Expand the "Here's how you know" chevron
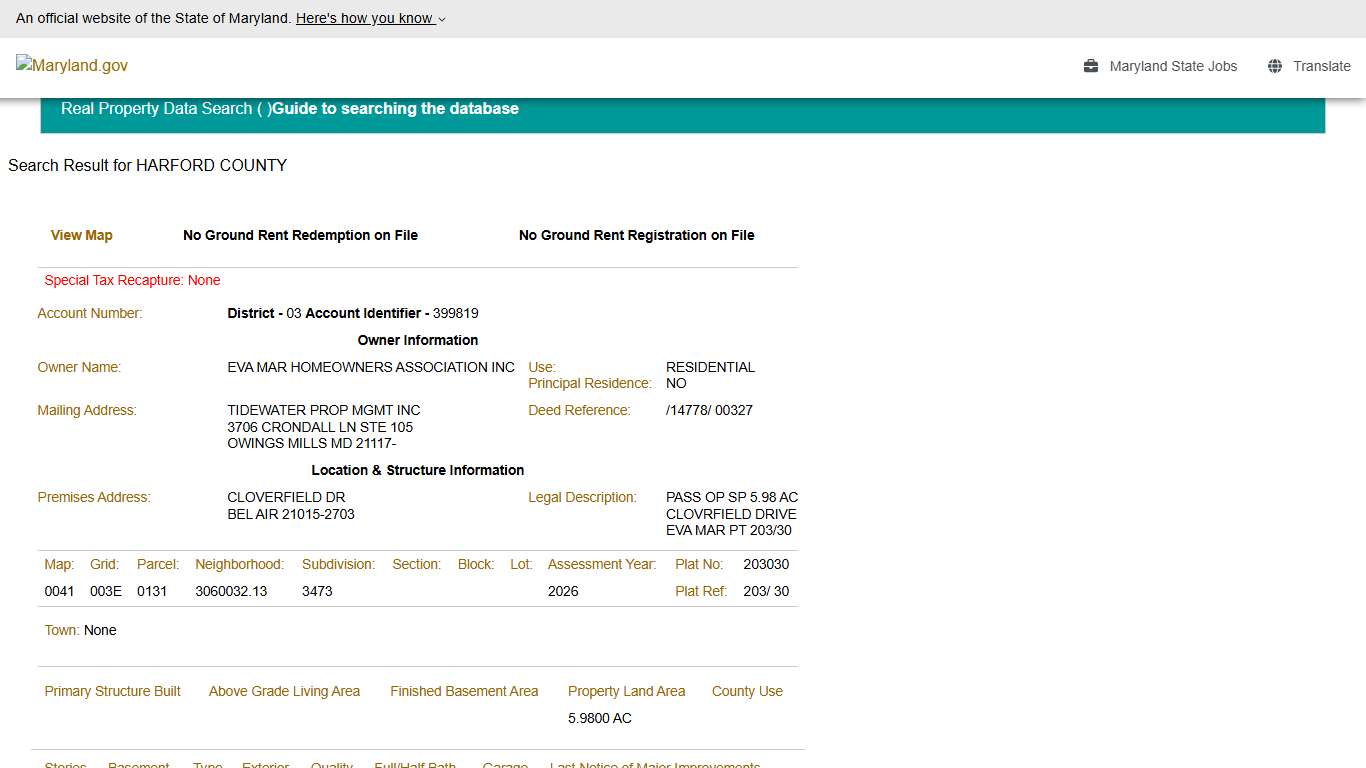Image resolution: width=1366 pixels, height=768 pixels. (442, 19)
